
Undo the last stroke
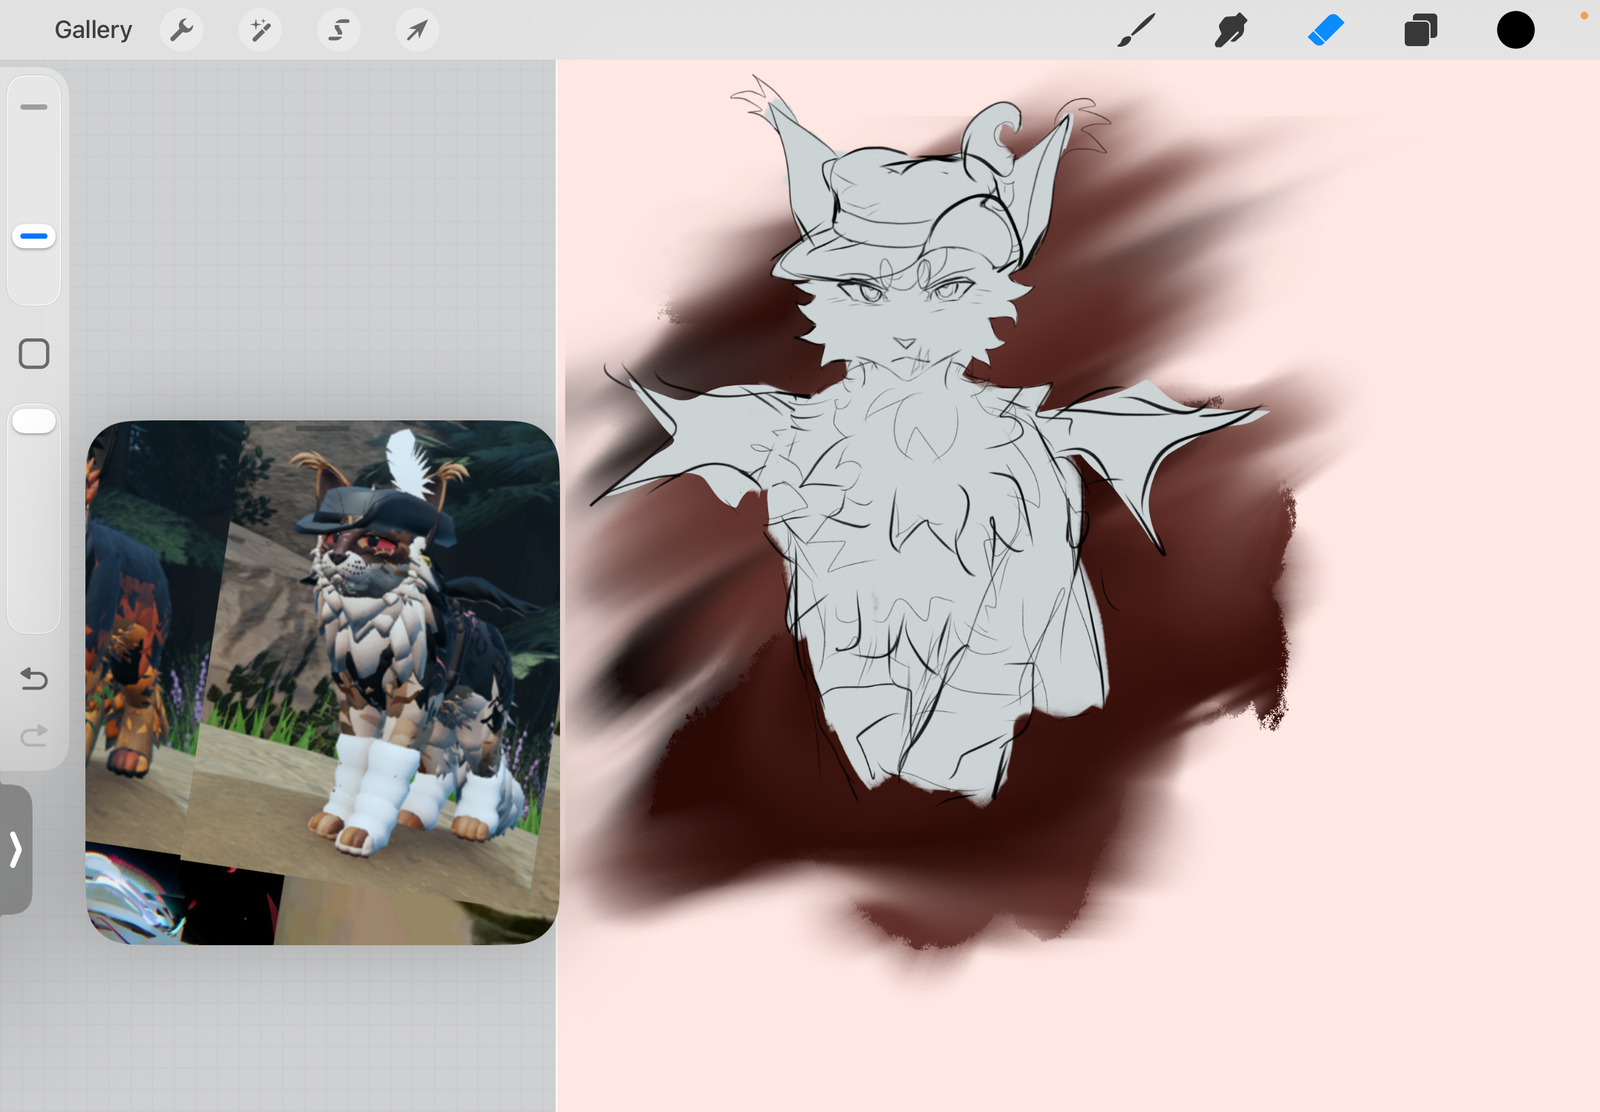click(x=34, y=679)
